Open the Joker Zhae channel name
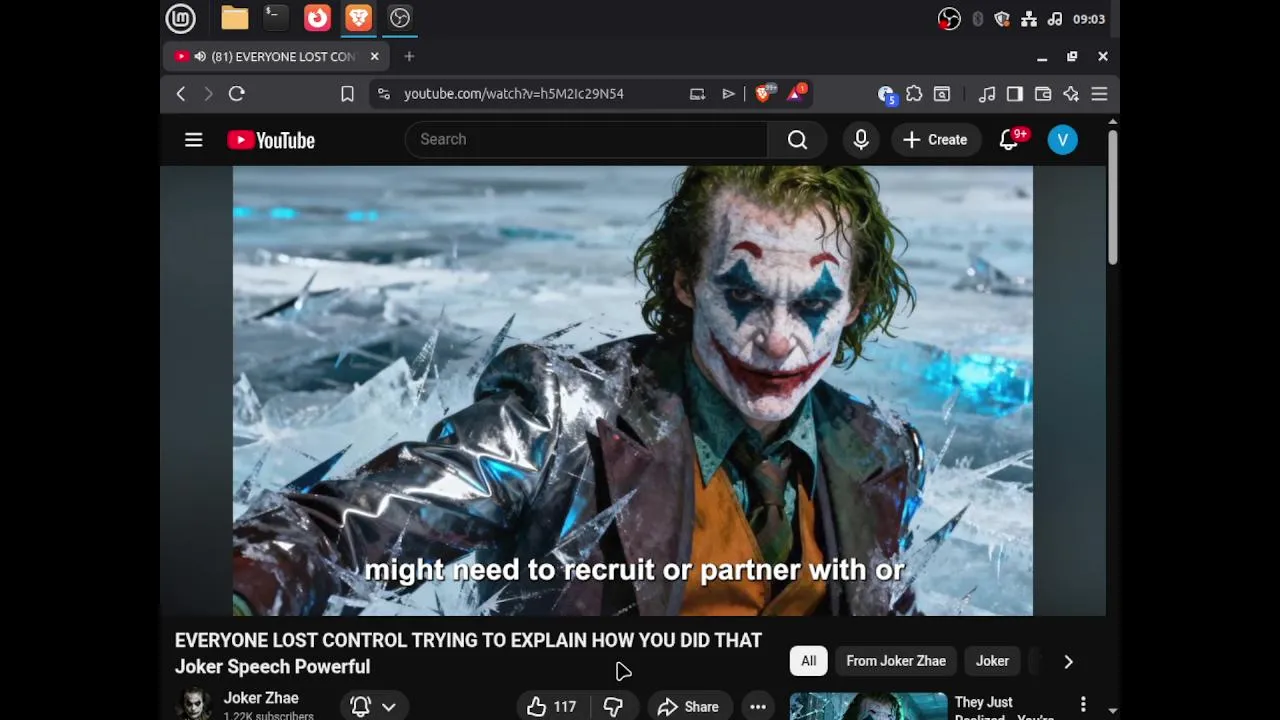Image resolution: width=1280 pixels, height=720 pixels. pyautogui.click(x=261, y=698)
